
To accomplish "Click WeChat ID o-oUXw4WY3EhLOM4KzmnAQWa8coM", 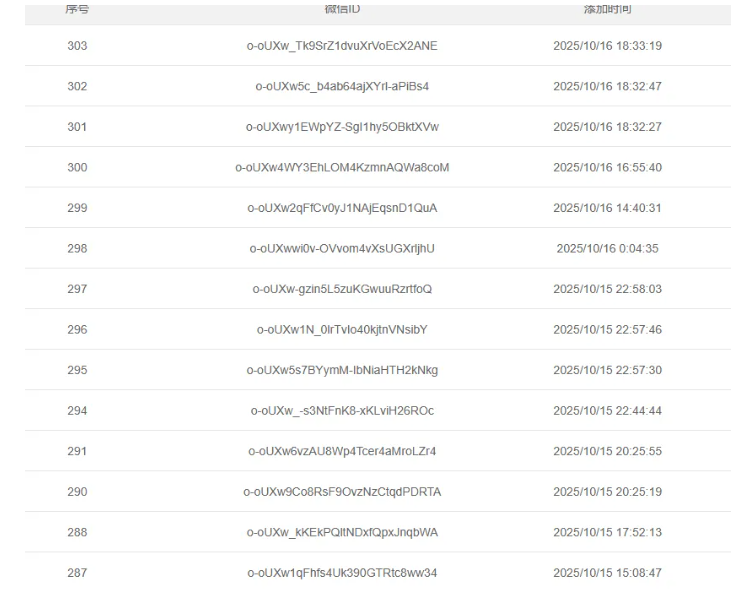I will 342,168.
